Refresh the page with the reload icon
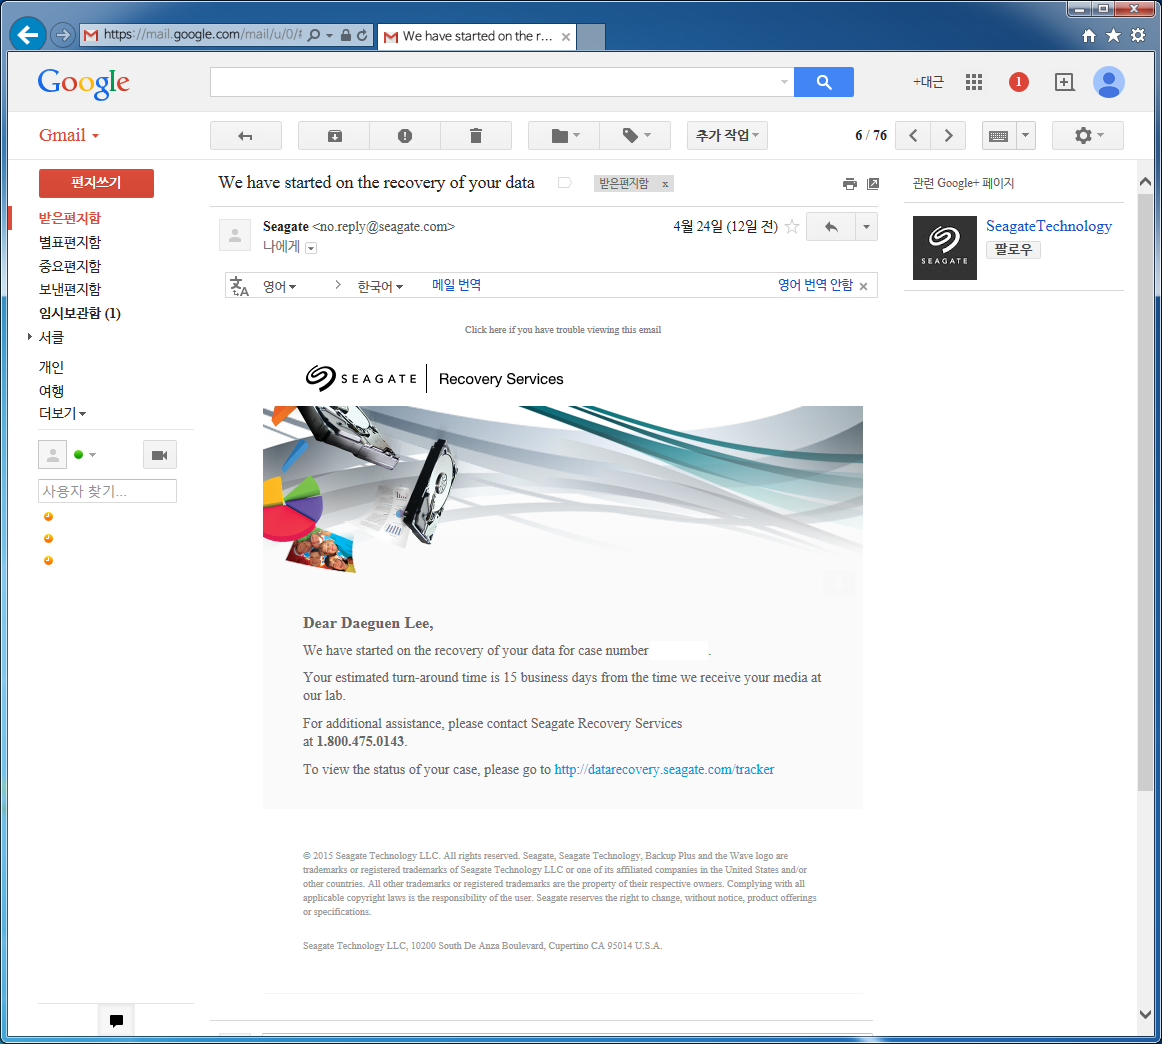The height and width of the screenshot is (1044, 1162). (362, 35)
